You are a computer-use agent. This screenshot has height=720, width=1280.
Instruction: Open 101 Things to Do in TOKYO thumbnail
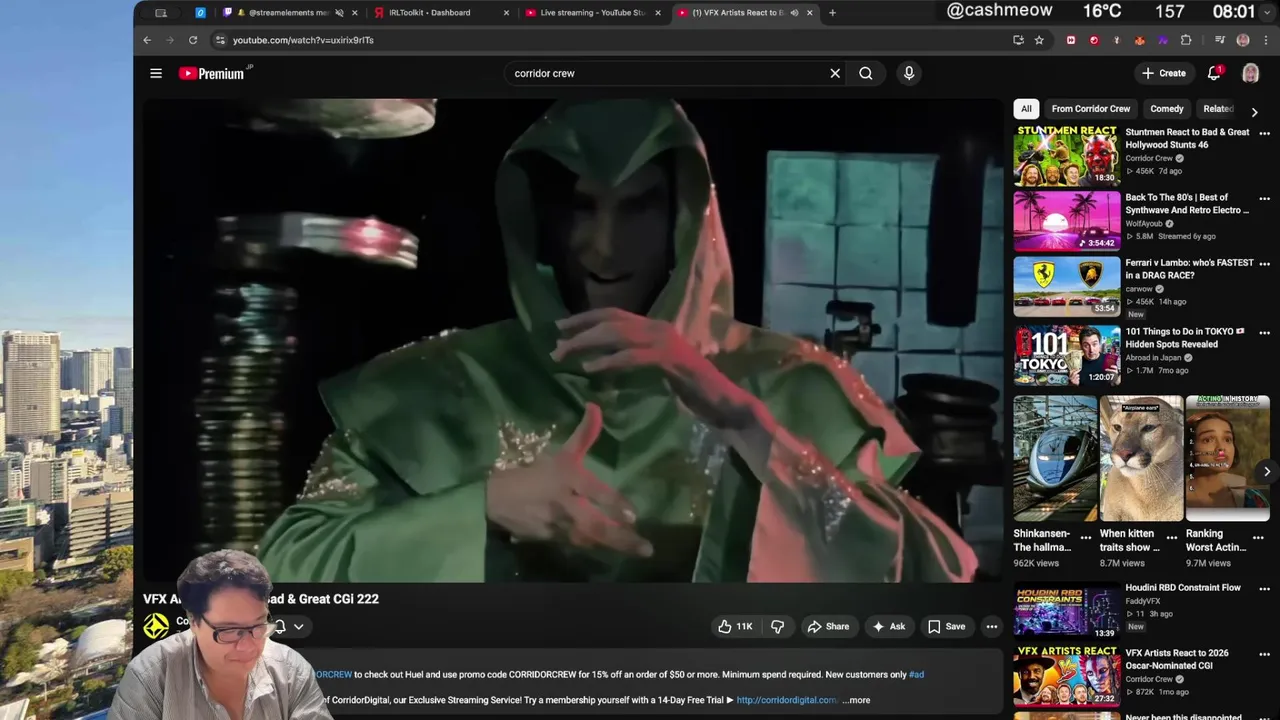coord(1066,355)
